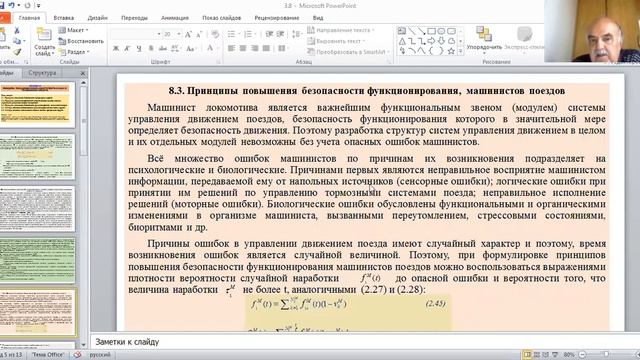
Task: Click the Создать слайд button
Action: pyautogui.click(x=44, y=42)
